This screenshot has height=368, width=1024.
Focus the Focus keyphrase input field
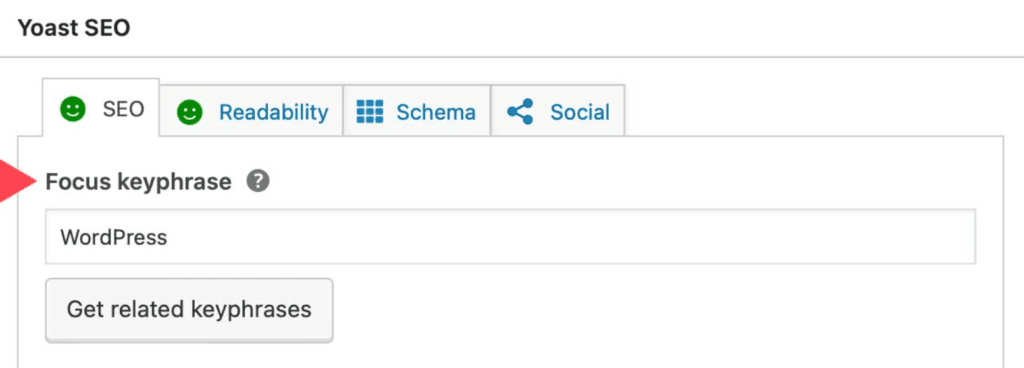pos(510,236)
